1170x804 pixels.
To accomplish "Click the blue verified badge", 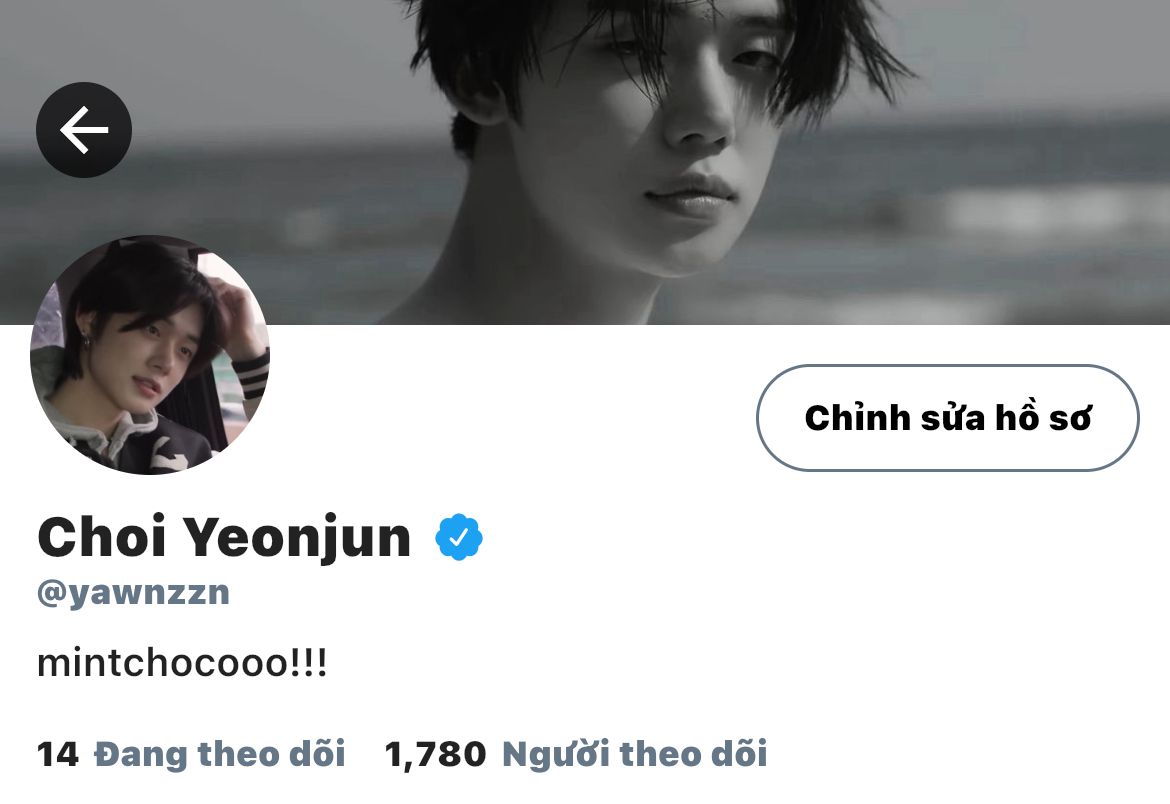I will pyautogui.click(x=459, y=537).
